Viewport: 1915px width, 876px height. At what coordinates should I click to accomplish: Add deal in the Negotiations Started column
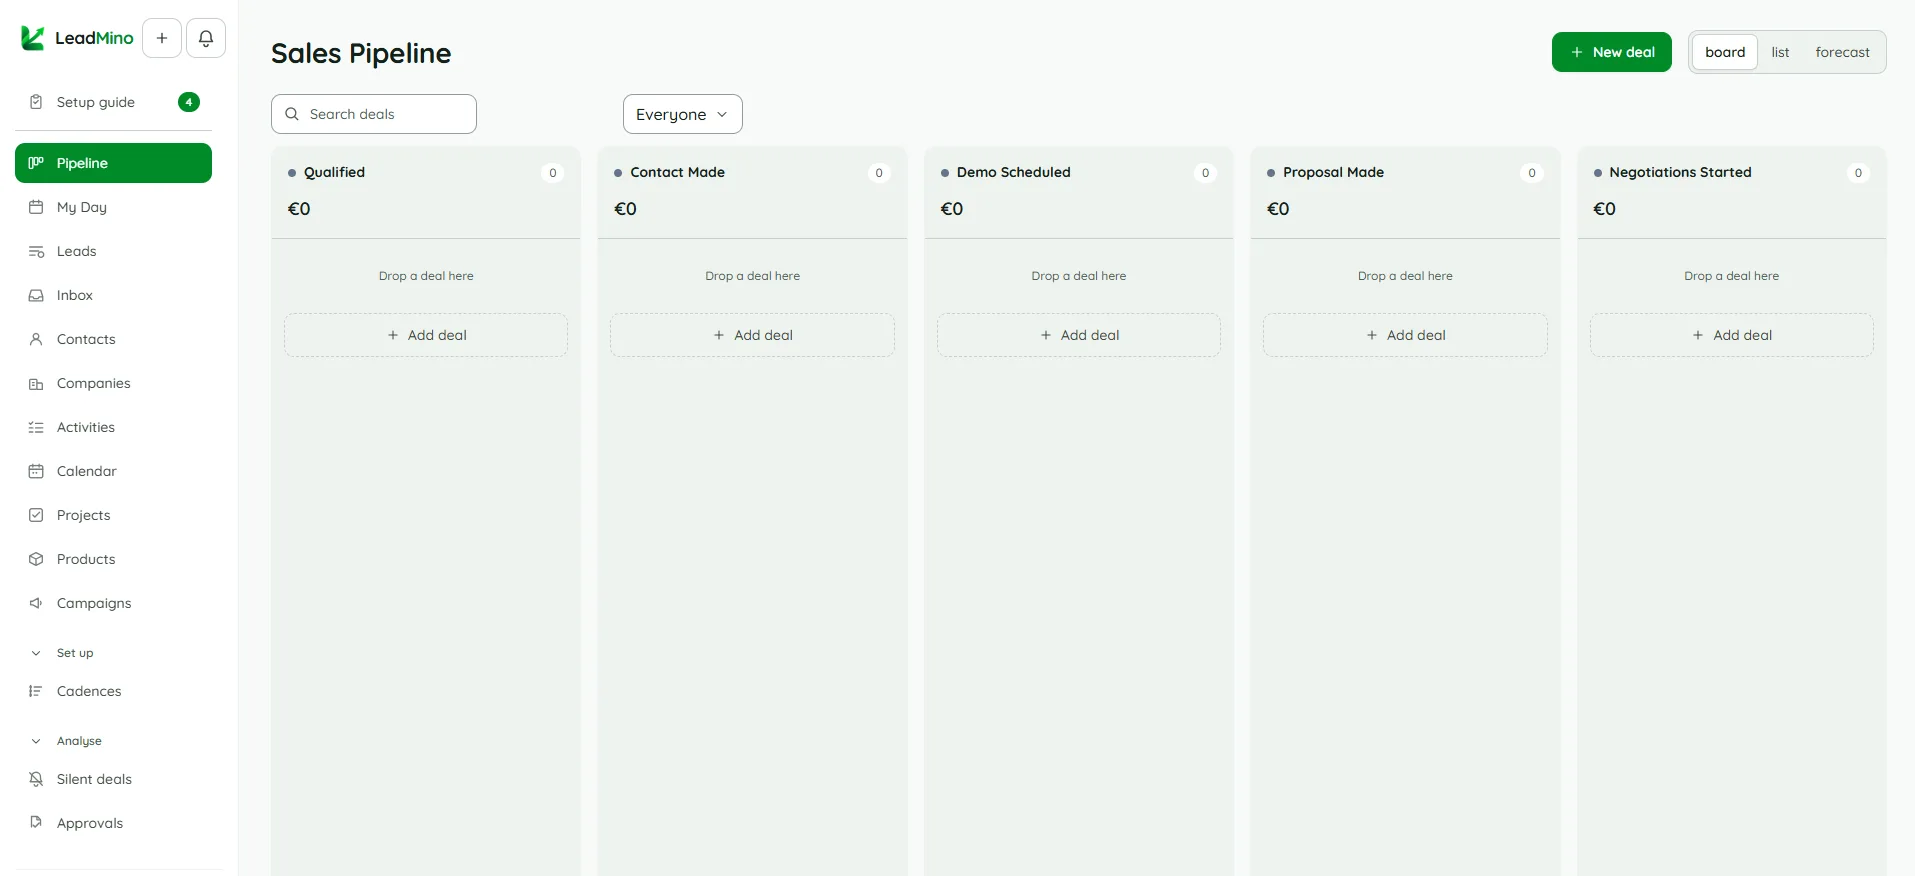1731,335
